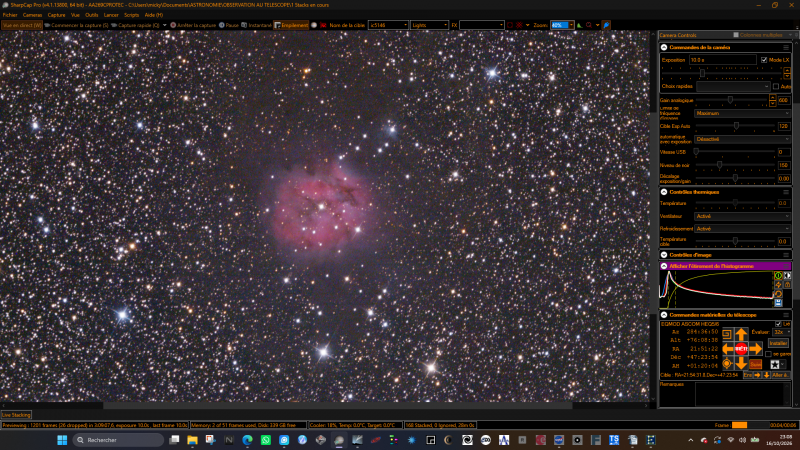Image resolution: width=800 pixels, height=450 pixels.
Task: Click the white circle icon after Empilement
Action: pos(314,25)
